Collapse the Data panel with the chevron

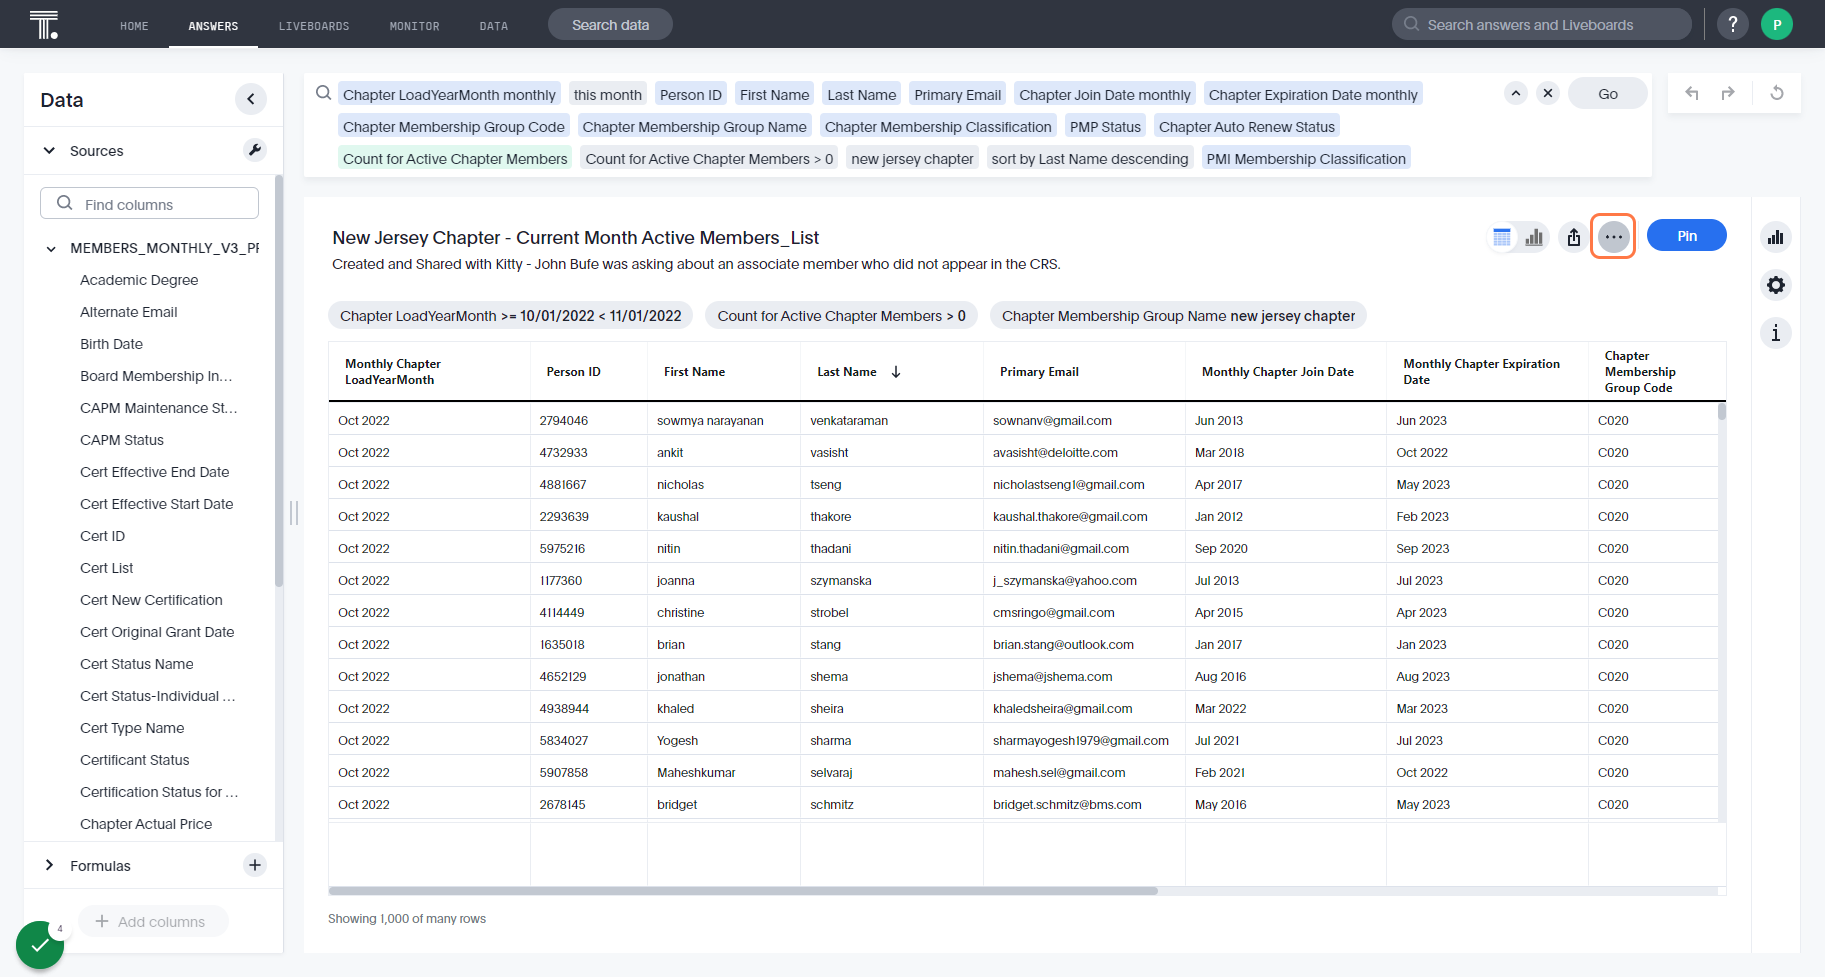point(251,99)
